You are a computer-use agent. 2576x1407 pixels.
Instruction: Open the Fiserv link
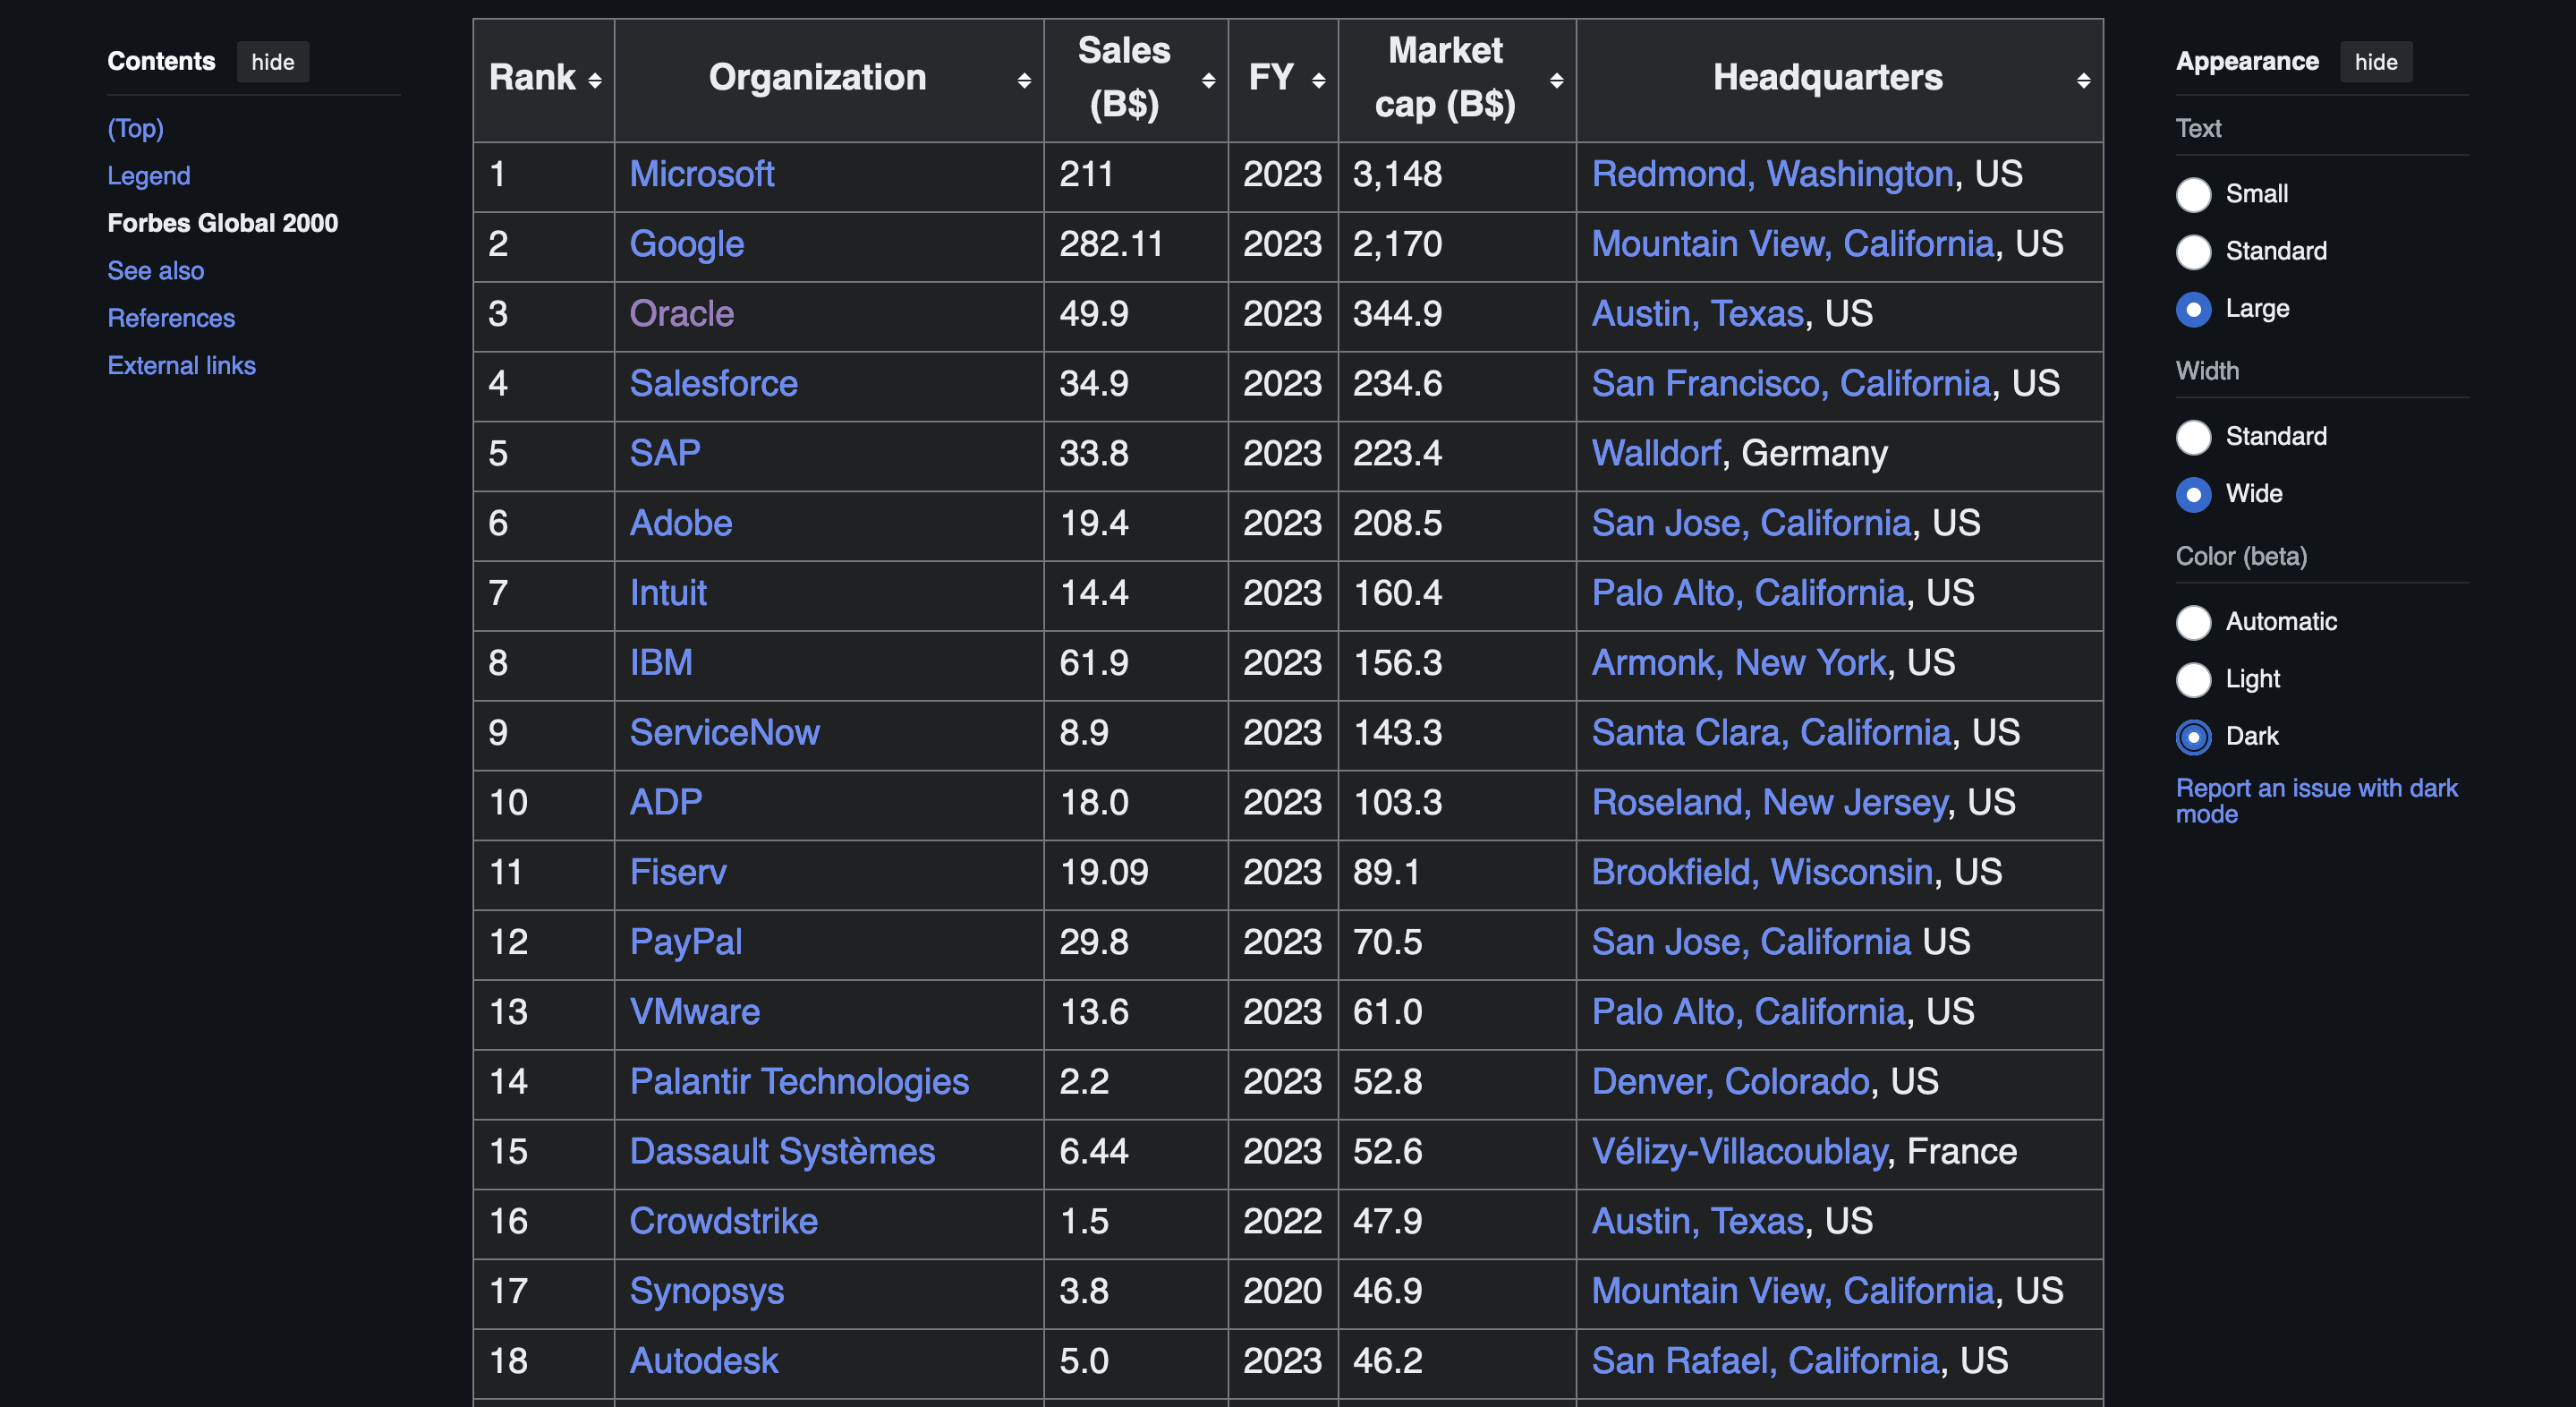coord(678,873)
